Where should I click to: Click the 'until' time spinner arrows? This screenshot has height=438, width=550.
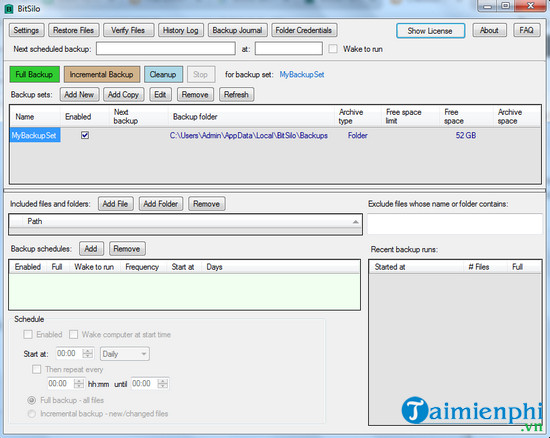[x=163, y=384]
